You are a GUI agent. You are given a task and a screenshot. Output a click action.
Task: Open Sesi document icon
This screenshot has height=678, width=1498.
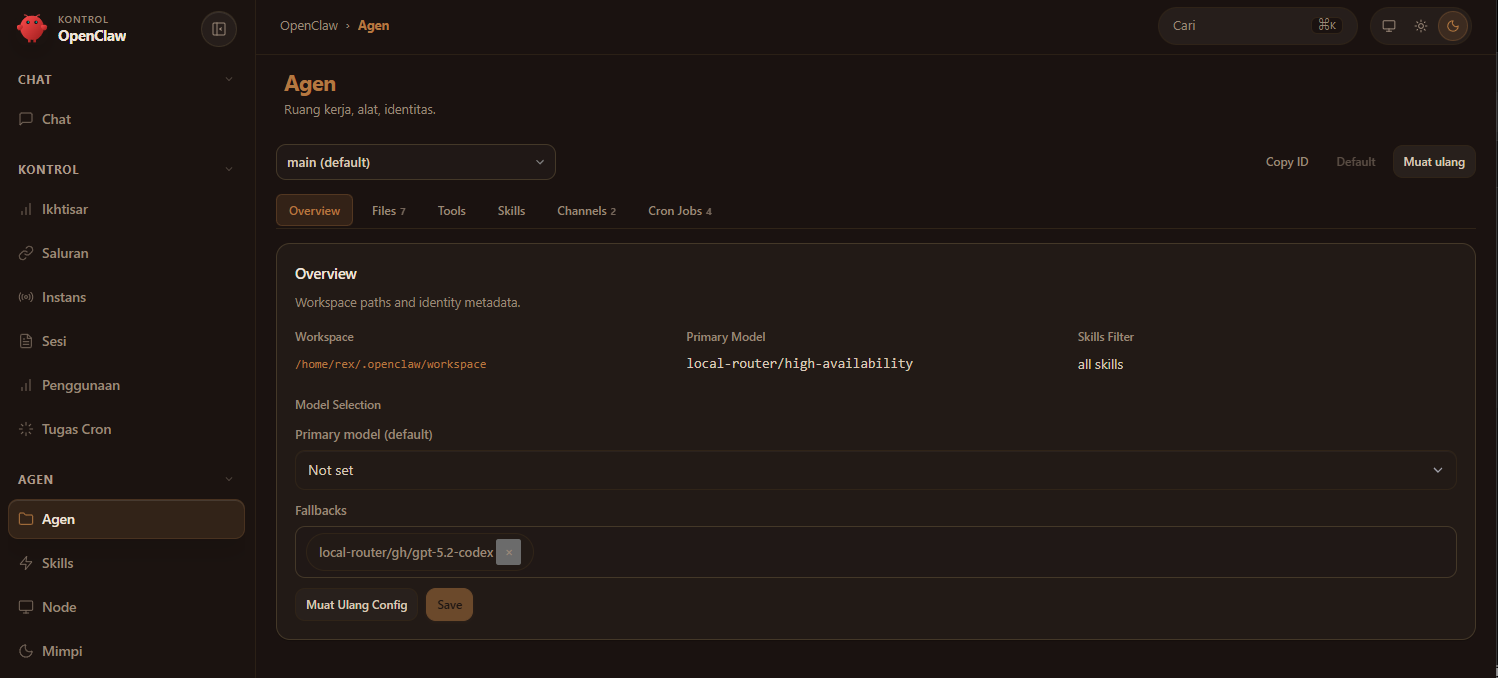(26, 341)
